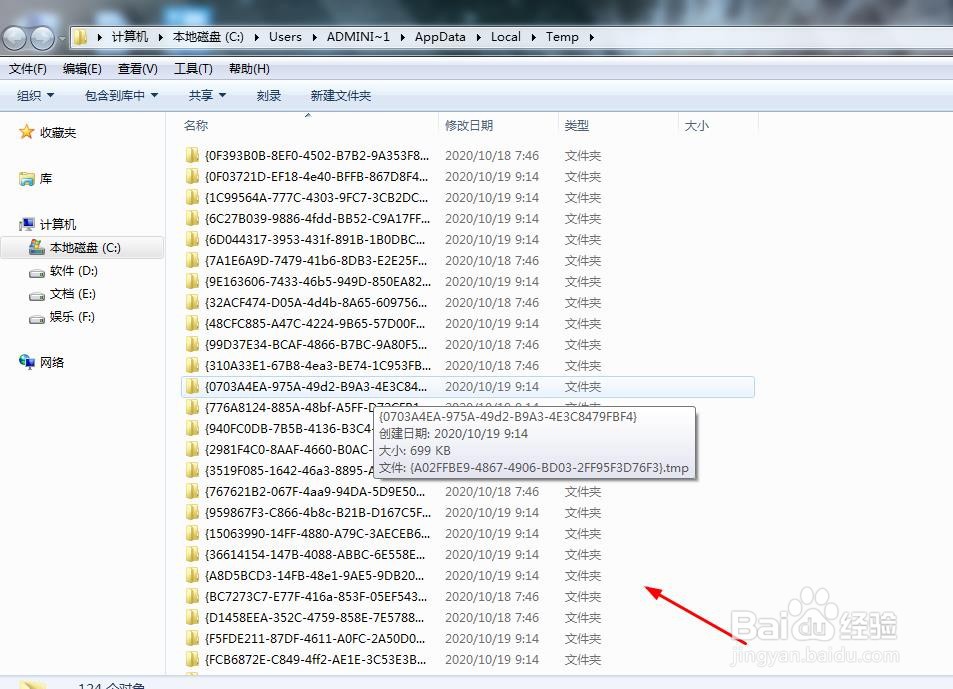Screen dimensions: 953x689
Task: Select folder icon of {959867F3-C866-4b8c...}
Action: coord(192,512)
